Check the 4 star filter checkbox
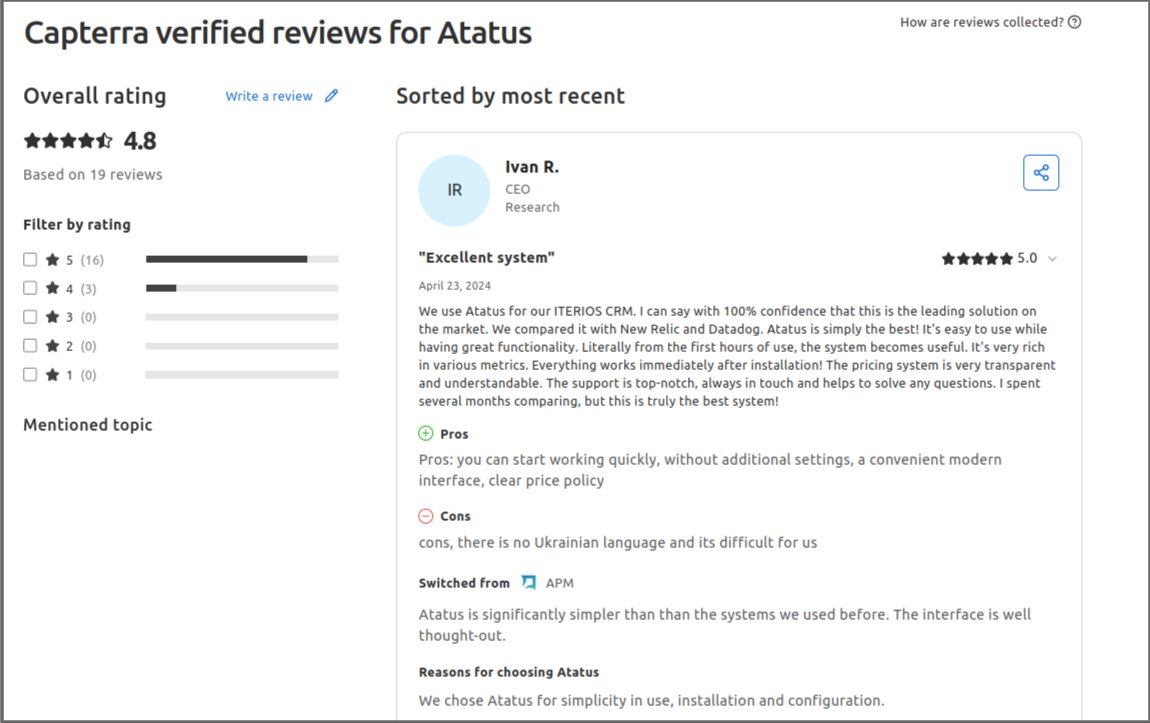The width and height of the screenshot is (1150, 723). tap(30, 289)
